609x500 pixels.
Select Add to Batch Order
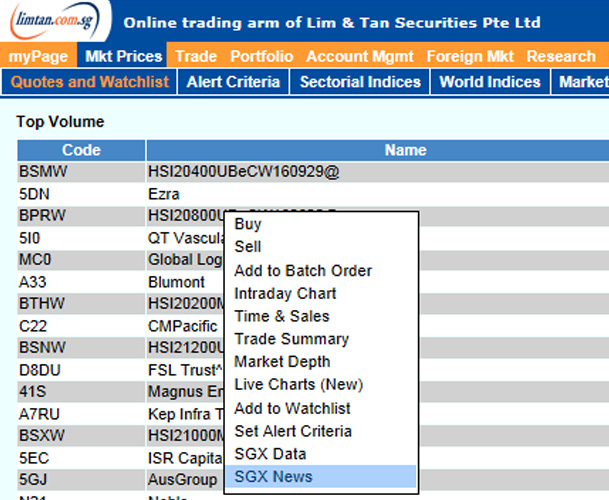tap(321, 271)
